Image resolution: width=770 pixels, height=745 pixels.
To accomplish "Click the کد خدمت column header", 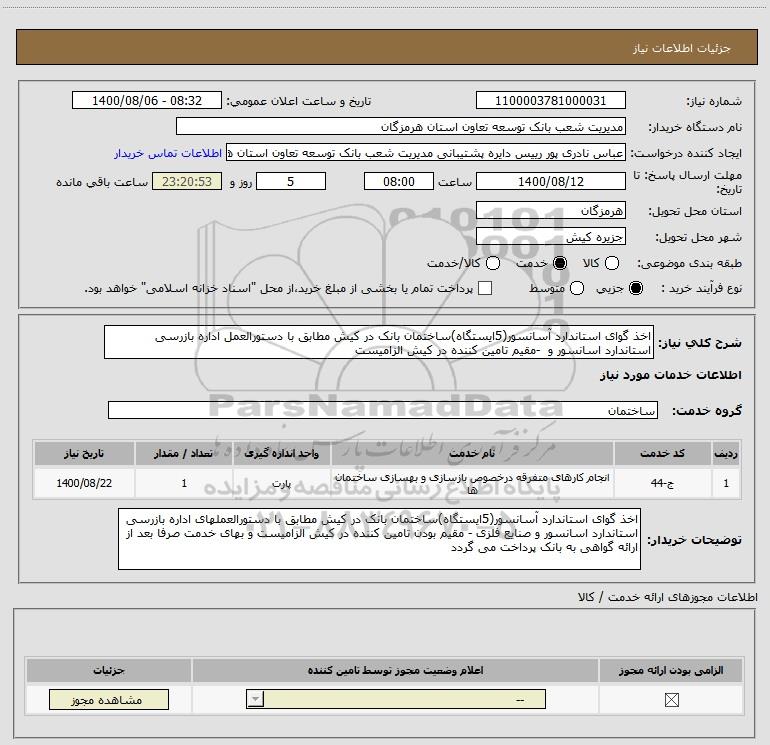I will (662, 453).
